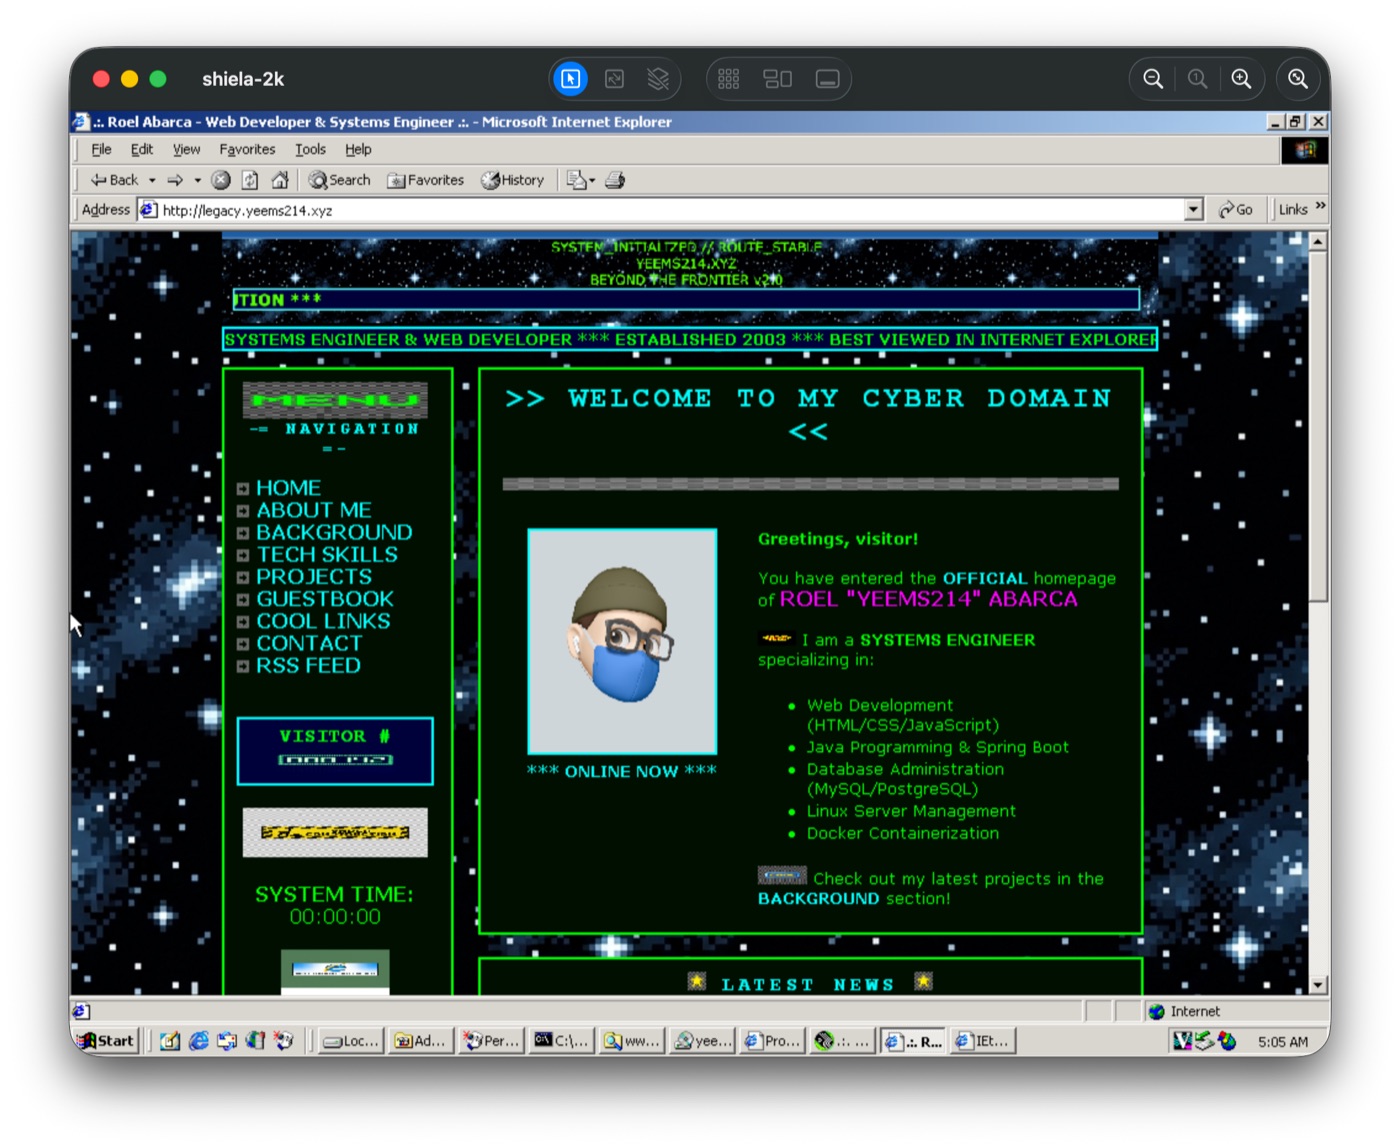This screenshot has width=1400, height=1148.
Task: Click the system tray clock showing 5:05 AM
Action: coord(1283,1041)
